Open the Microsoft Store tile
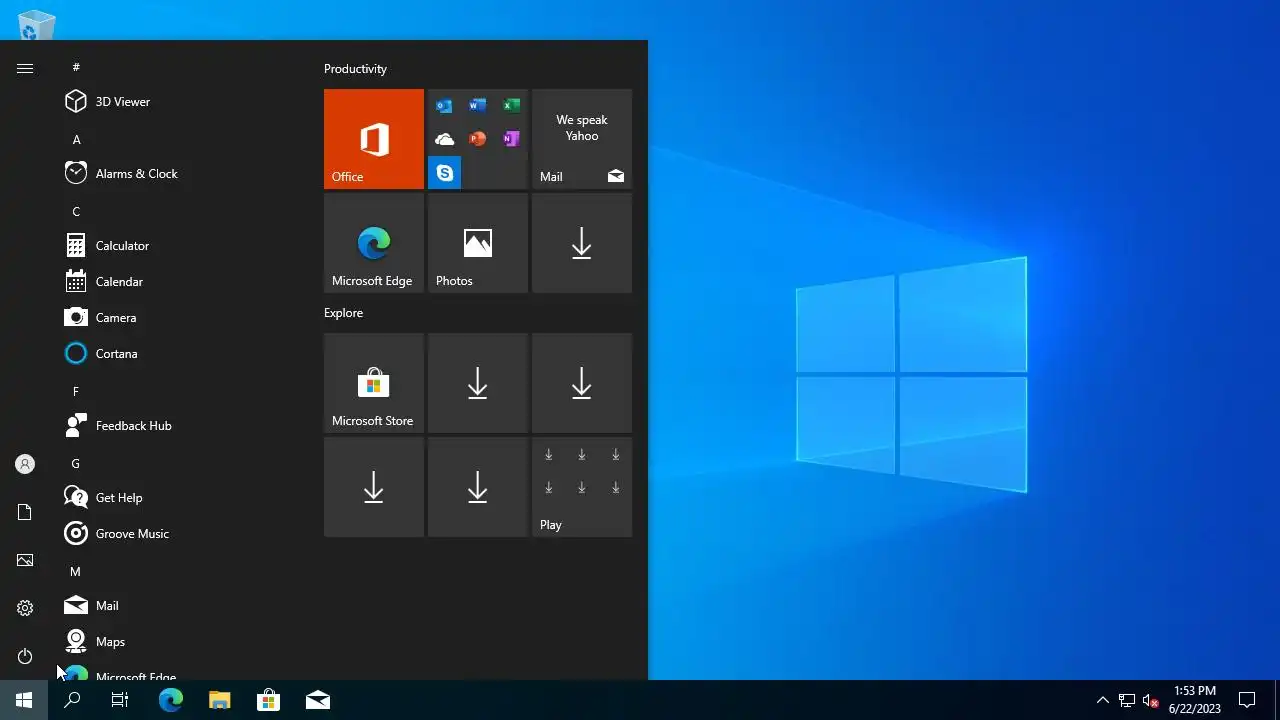This screenshot has height=720, width=1280. (x=374, y=383)
